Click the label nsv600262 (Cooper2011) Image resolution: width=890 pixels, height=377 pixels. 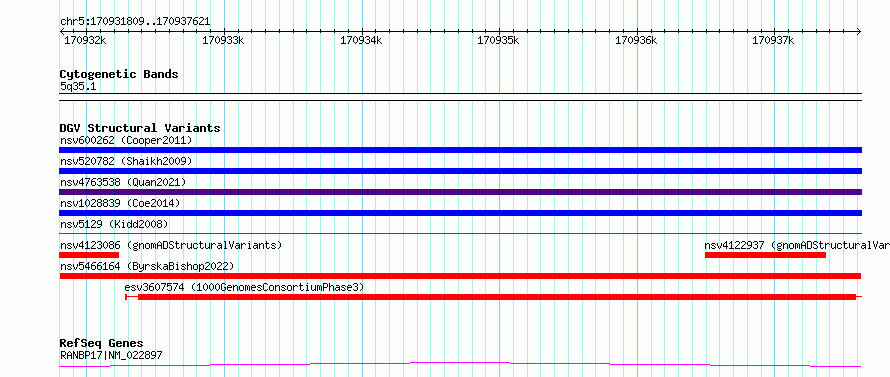coord(126,140)
